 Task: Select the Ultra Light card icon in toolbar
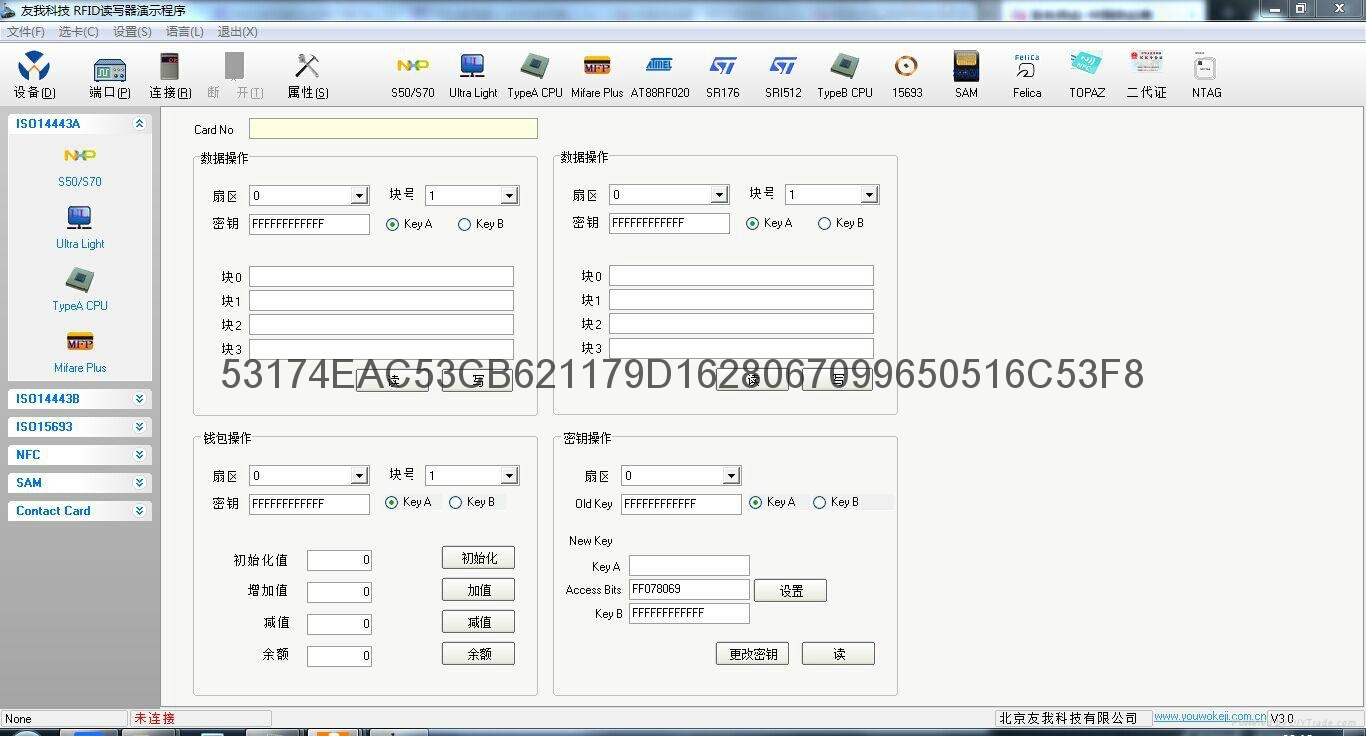click(472, 75)
